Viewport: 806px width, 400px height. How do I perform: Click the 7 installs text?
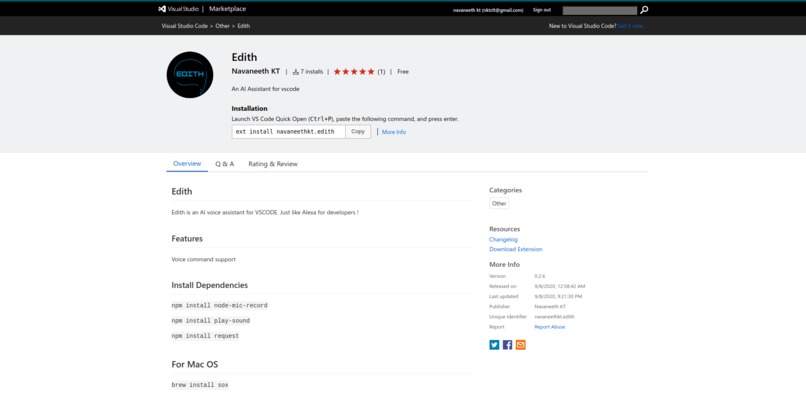[312, 72]
